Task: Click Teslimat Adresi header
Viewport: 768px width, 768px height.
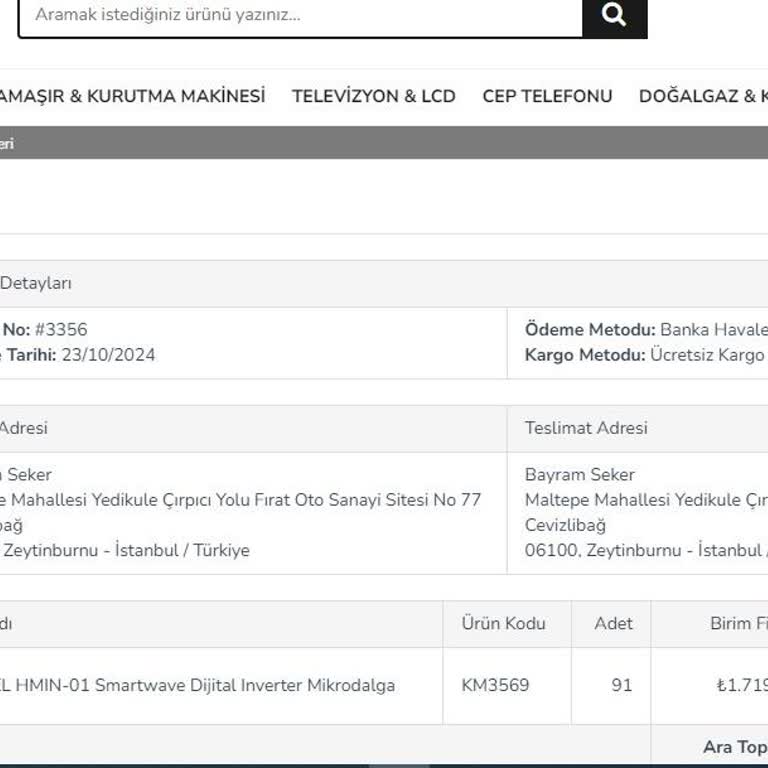Action: pyautogui.click(x=586, y=428)
